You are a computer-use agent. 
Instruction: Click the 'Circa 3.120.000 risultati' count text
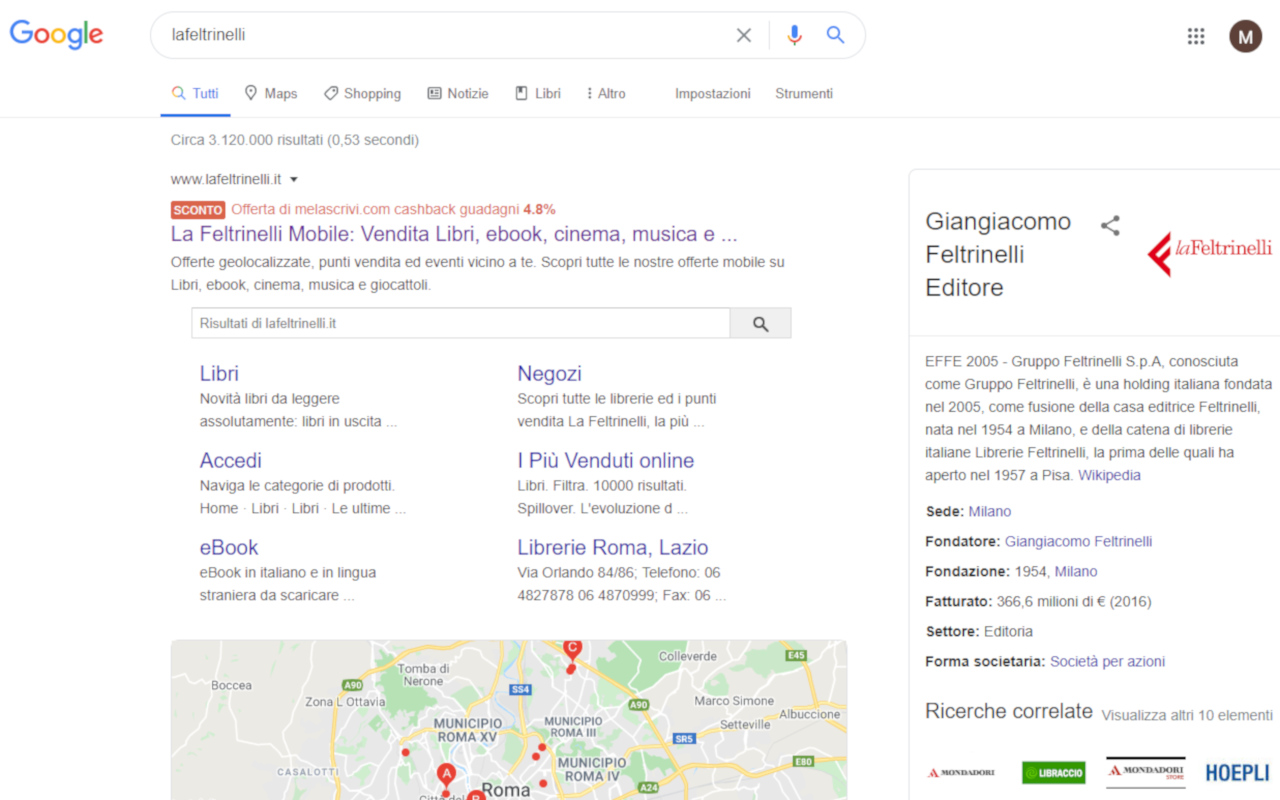pos(295,140)
